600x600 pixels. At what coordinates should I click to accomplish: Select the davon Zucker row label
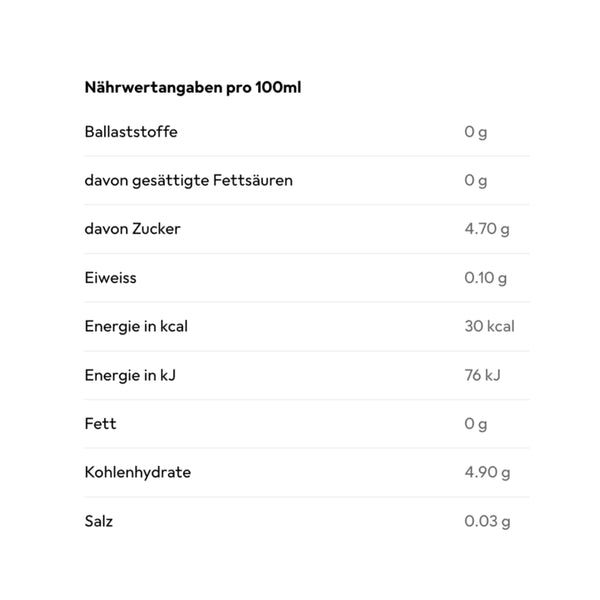tap(132, 229)
